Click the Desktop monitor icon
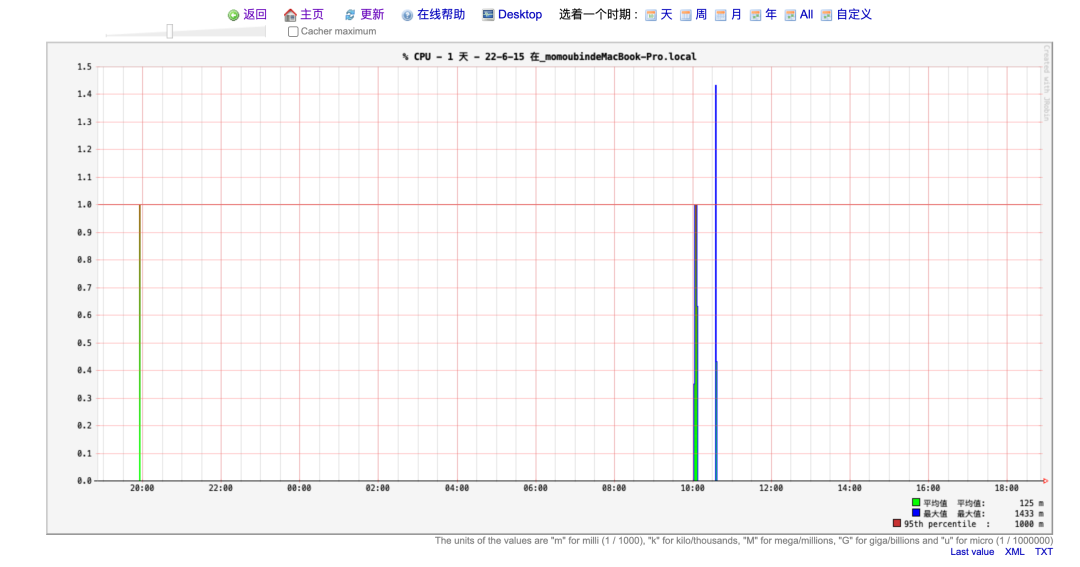This screenshot has height=567, width=1080. 488,14
